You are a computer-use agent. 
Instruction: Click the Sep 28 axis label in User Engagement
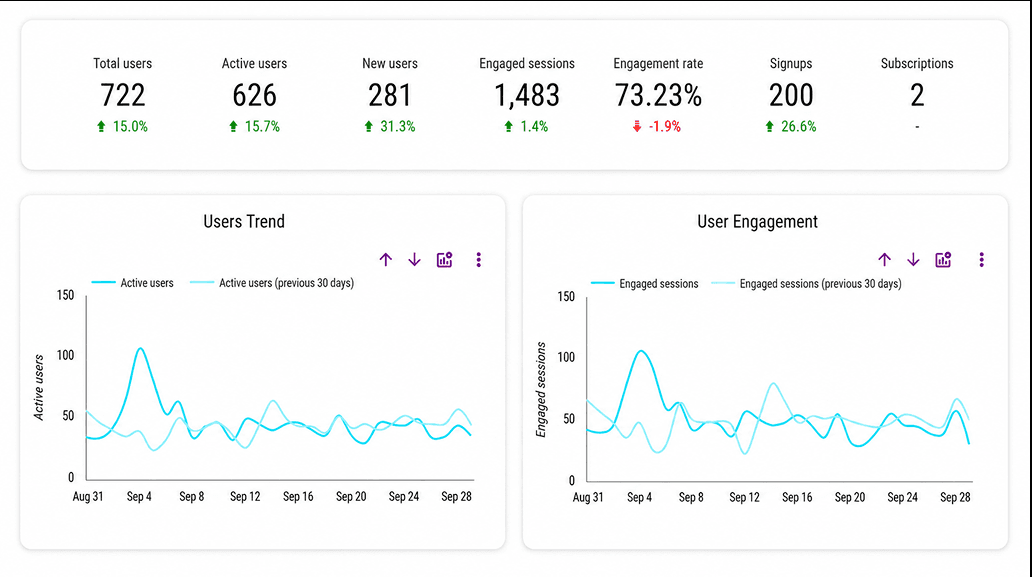(955, 497)
